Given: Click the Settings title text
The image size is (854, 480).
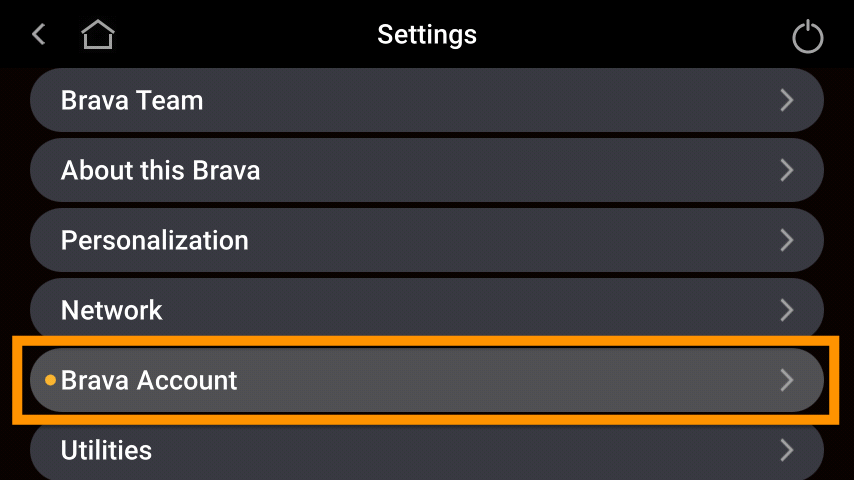Looking at the screenshot, I should pos(427,35).
